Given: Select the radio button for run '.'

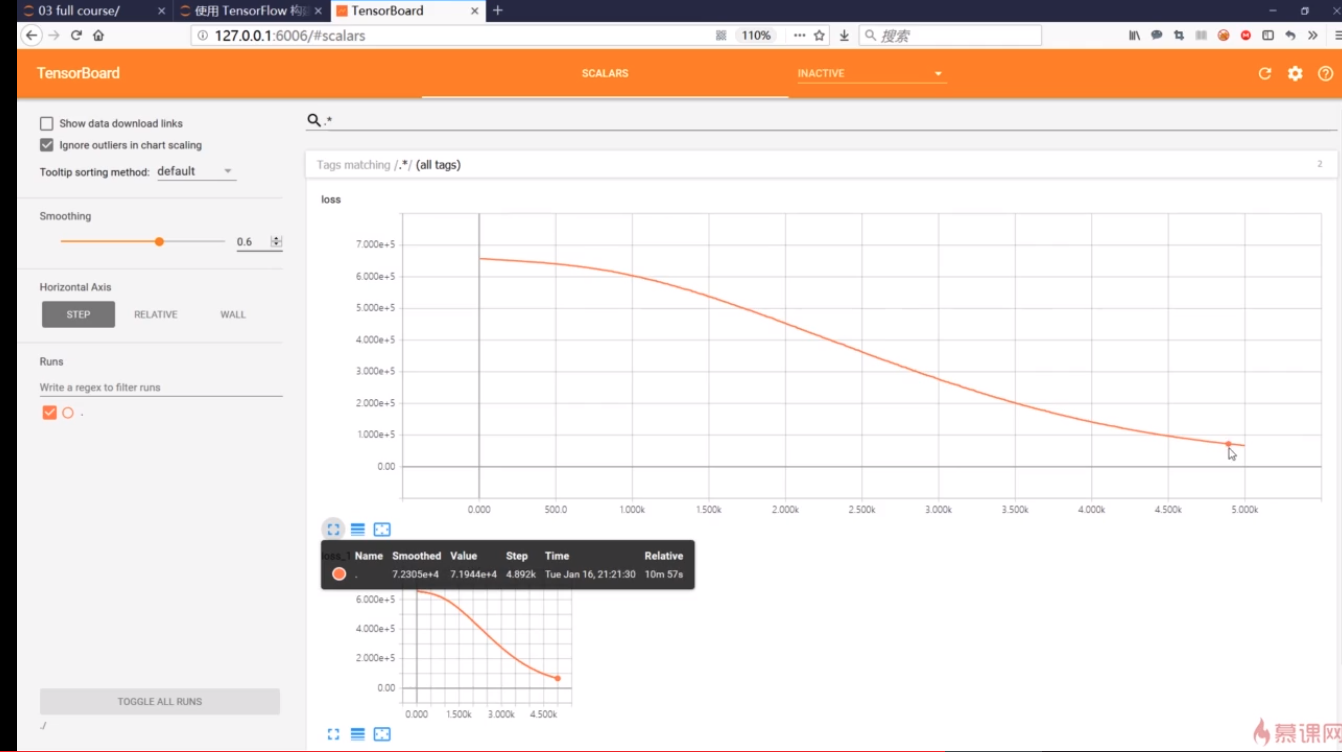Looking at the screenshot, I should click(68, 412).
